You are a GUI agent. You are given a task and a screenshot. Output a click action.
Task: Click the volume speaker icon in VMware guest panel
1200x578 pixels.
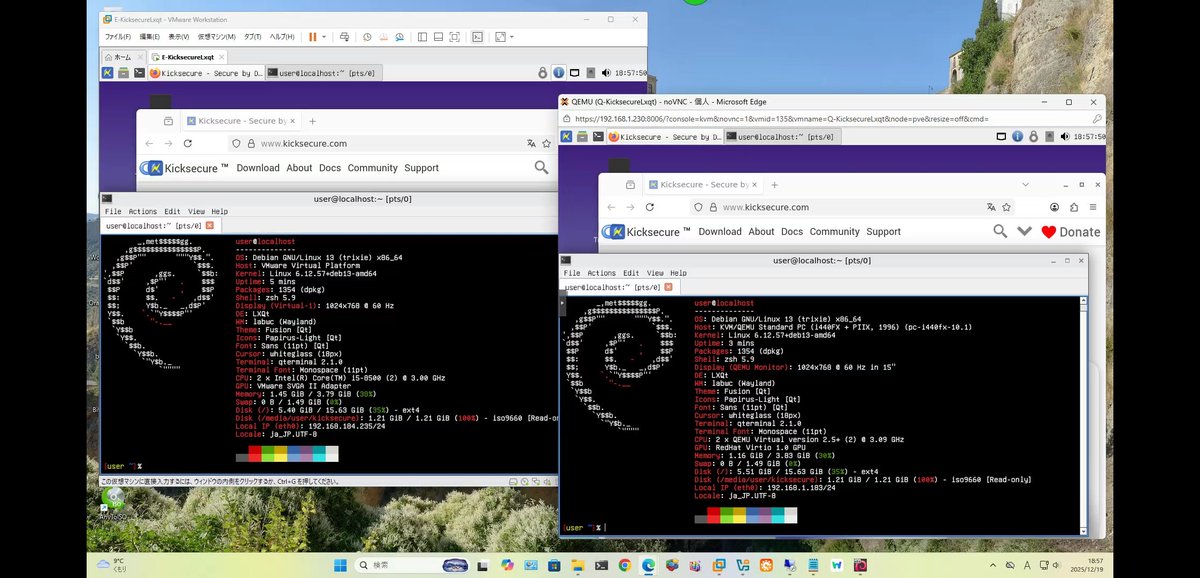coord(604,73)
